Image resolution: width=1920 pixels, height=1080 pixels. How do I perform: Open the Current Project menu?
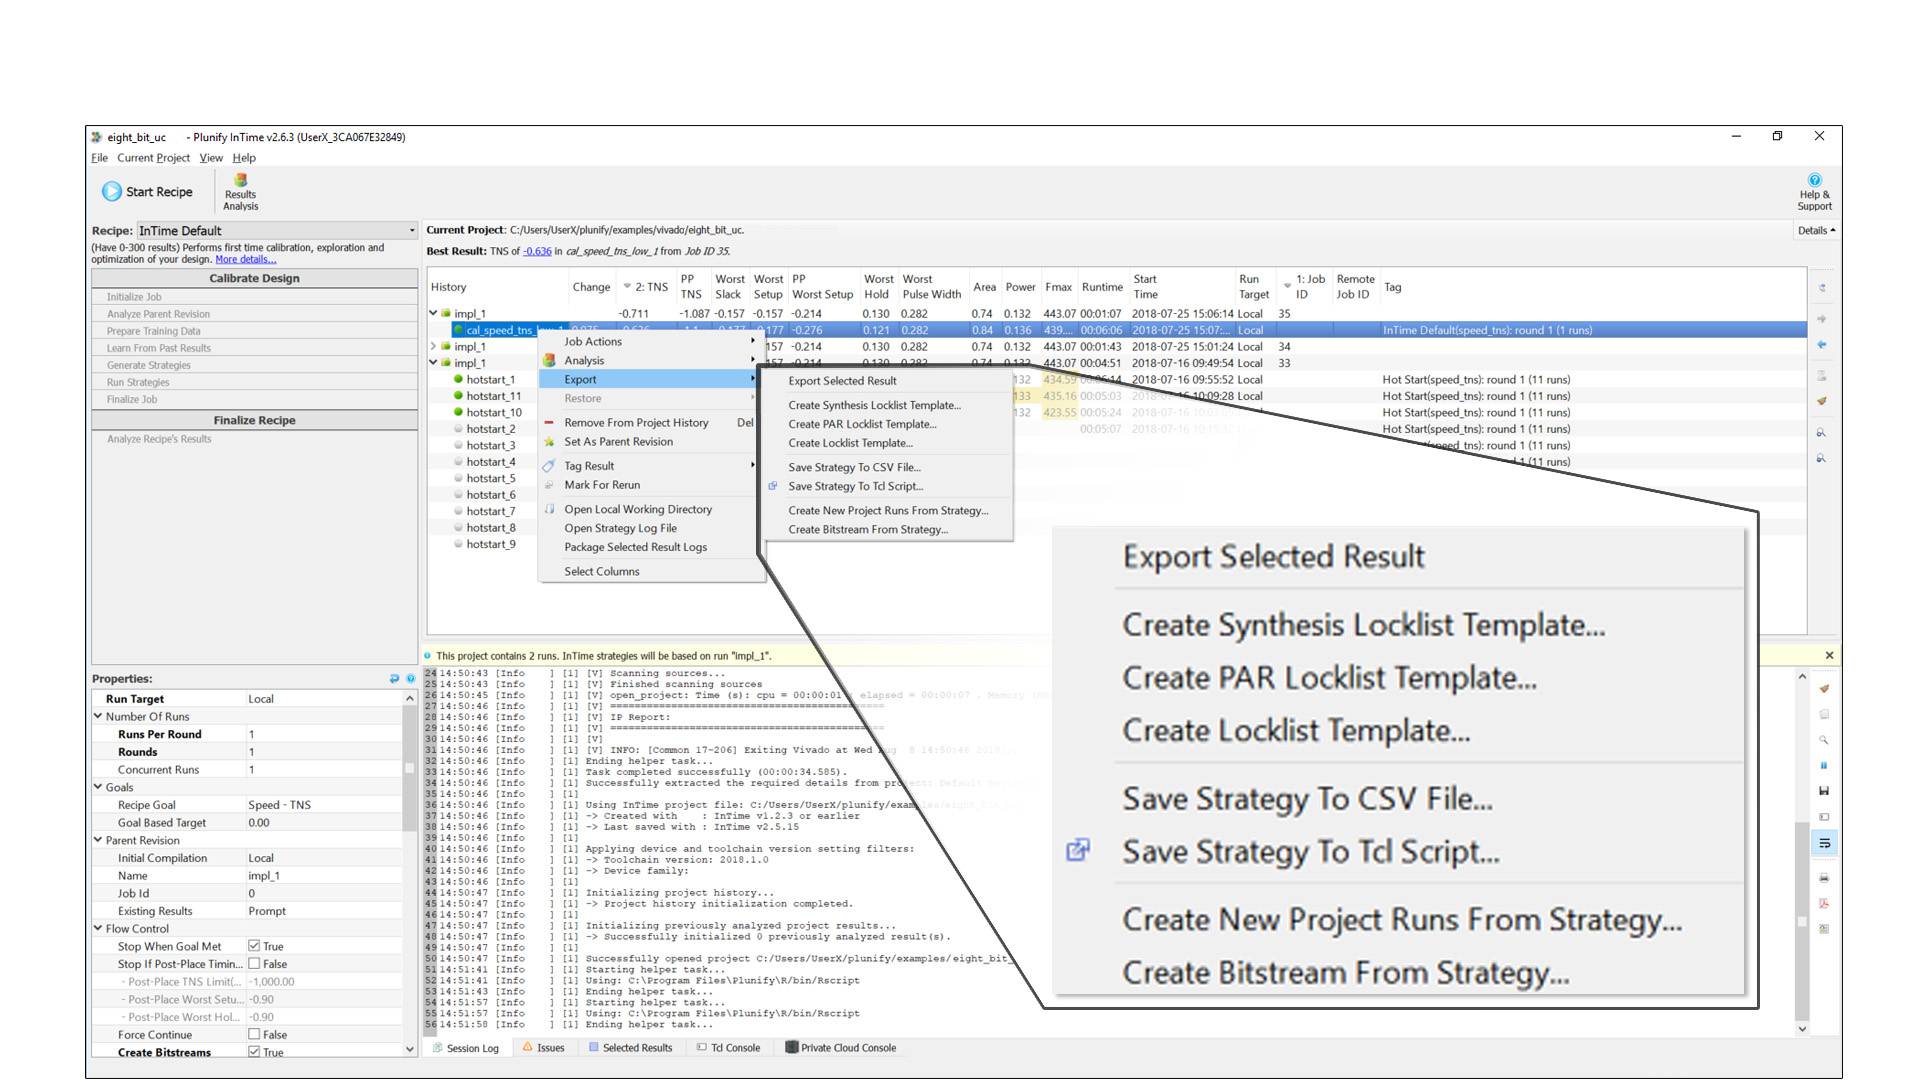tap(153, 158)
